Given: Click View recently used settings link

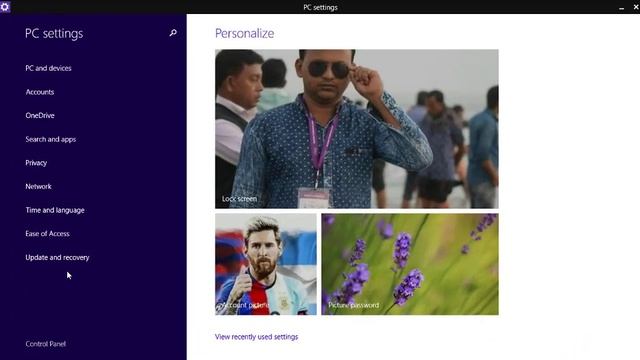Looking at the screenshot, I should (x=256, y=337).
